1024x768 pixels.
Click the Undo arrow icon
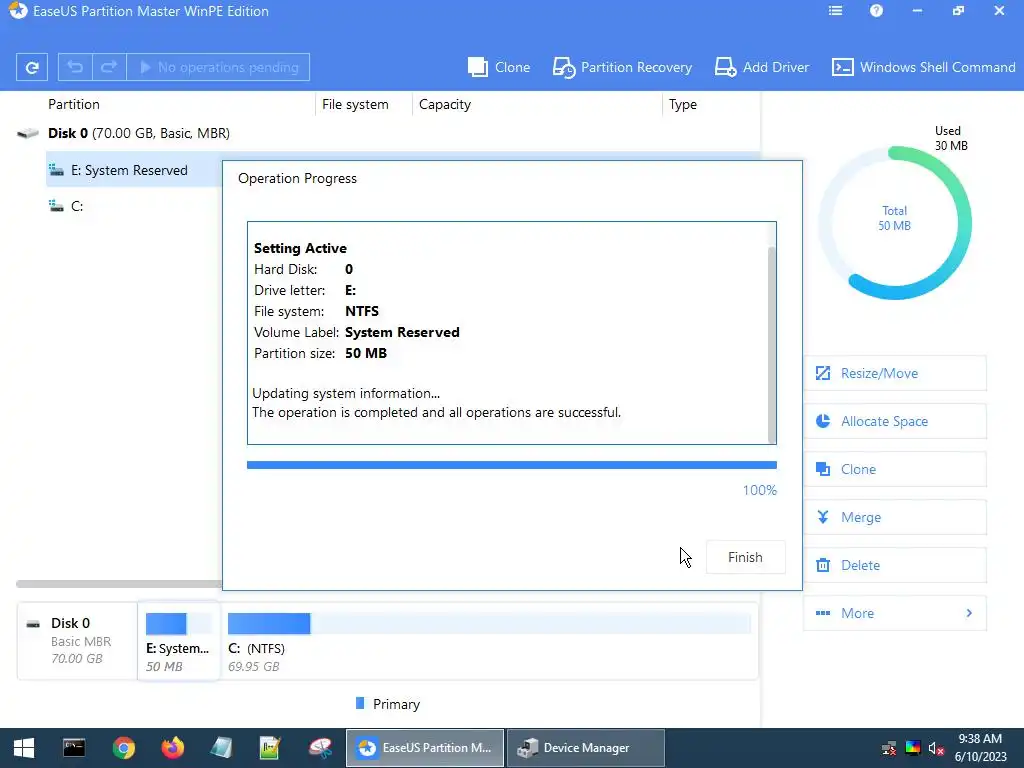point(75,67)
